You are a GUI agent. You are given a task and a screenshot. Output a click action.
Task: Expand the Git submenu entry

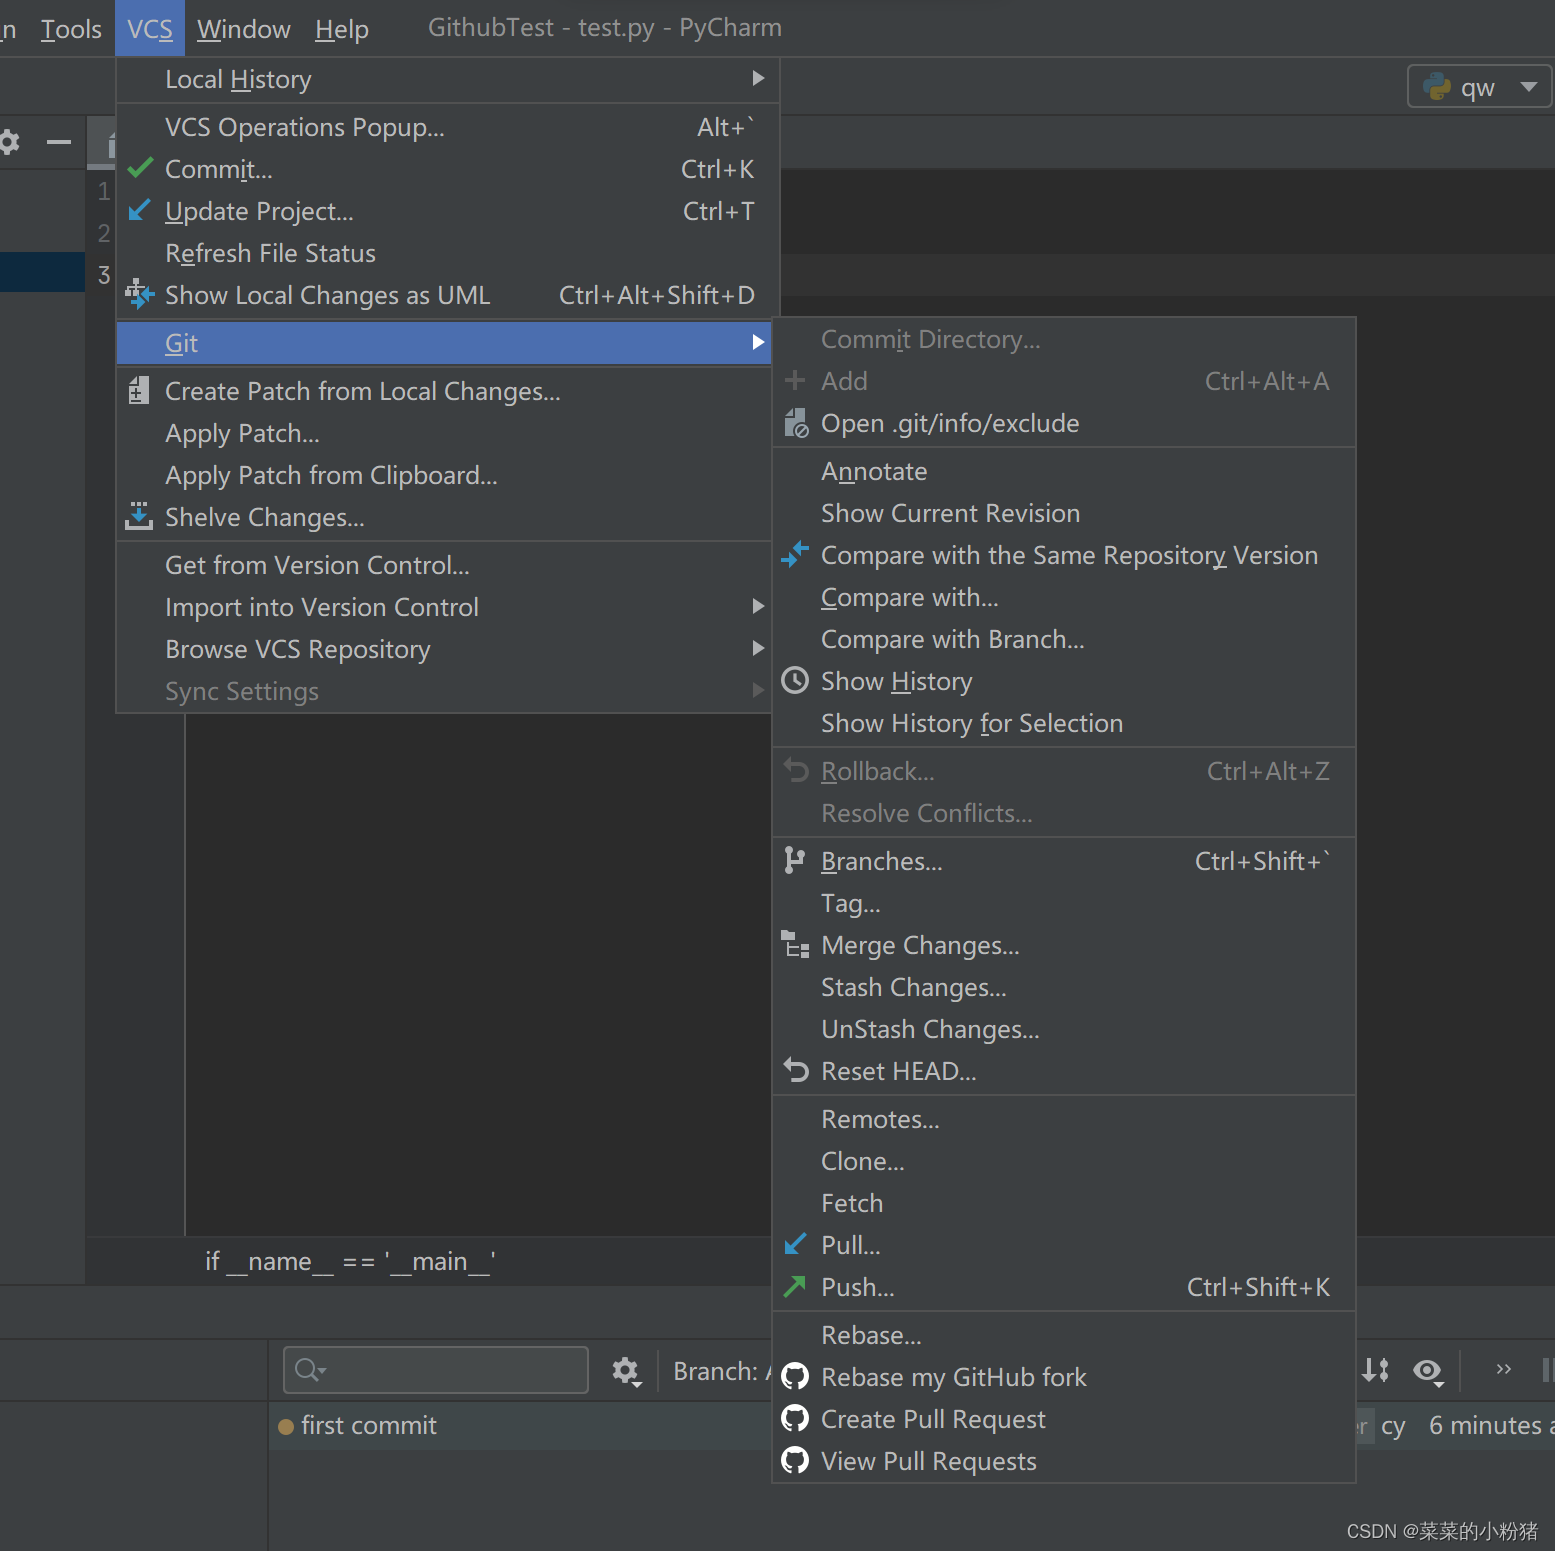point(444,343)
